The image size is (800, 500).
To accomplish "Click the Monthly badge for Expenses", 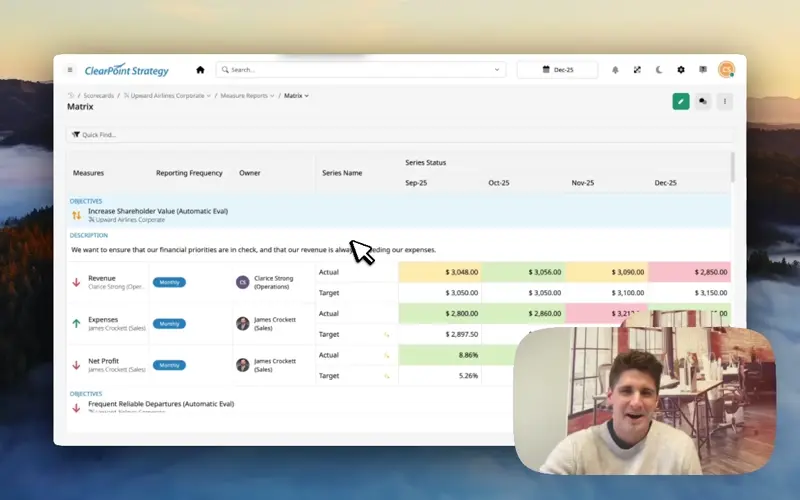I will click(169, 323).
